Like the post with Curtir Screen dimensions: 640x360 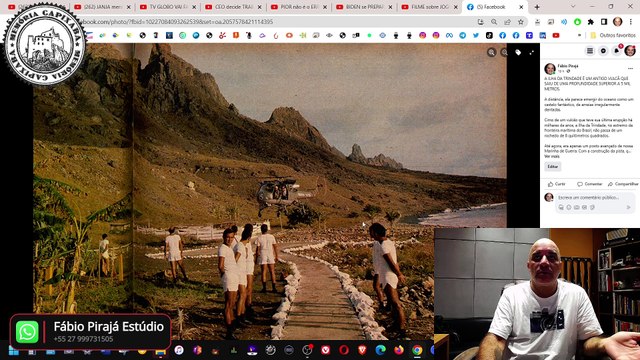[x=557, y=184]
